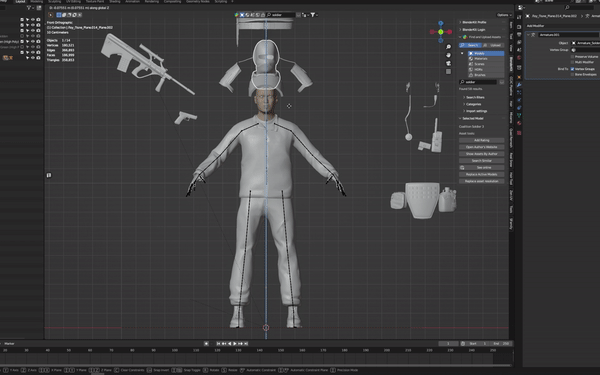Screen dimensions: 600x375
Task: Click the camera view viewport gizmo
Action: tap(448, 63)
